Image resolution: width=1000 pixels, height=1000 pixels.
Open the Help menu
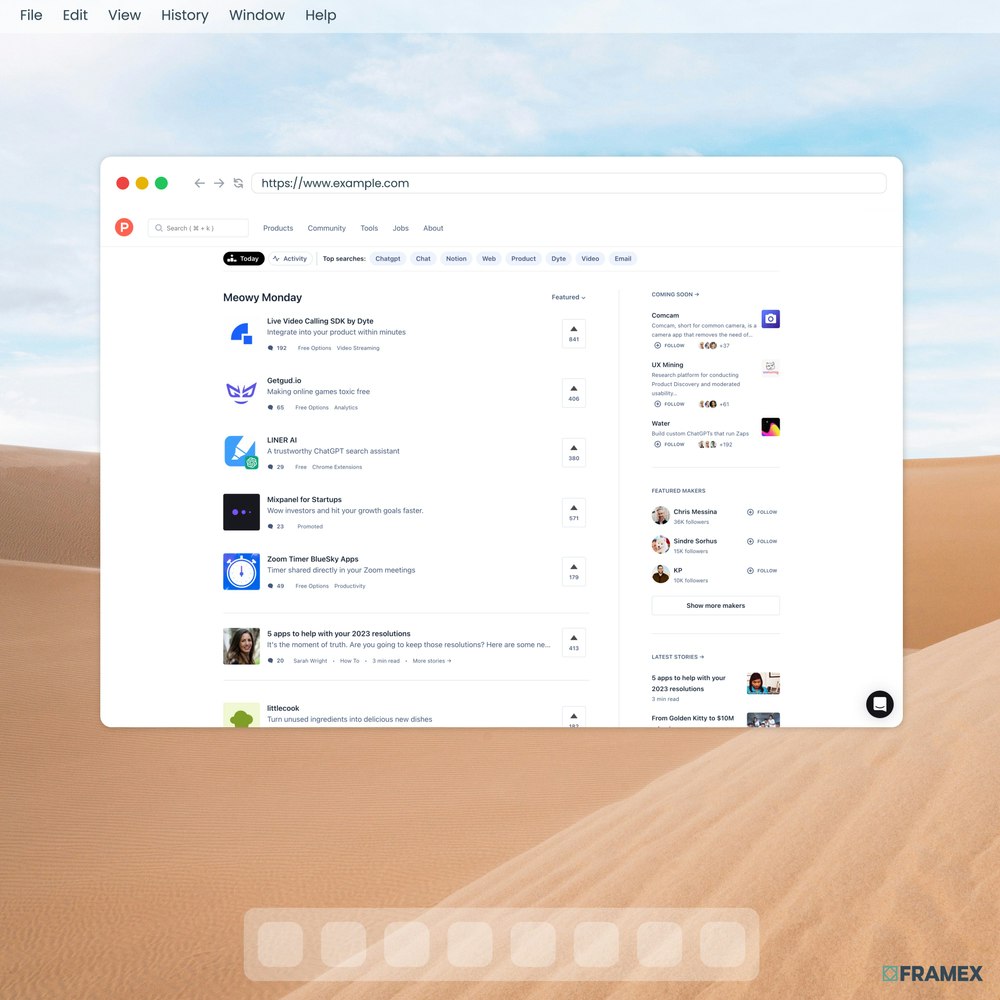coord(320,15)
